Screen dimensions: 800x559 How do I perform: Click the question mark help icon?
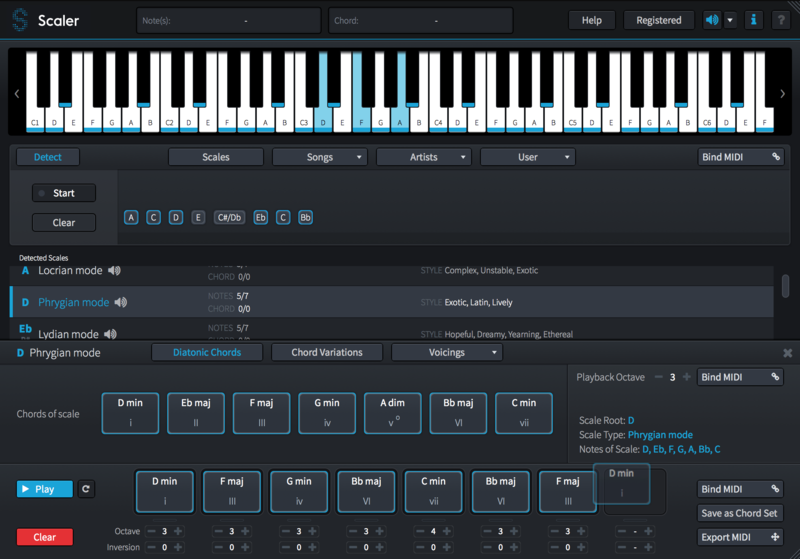point(779,20)
